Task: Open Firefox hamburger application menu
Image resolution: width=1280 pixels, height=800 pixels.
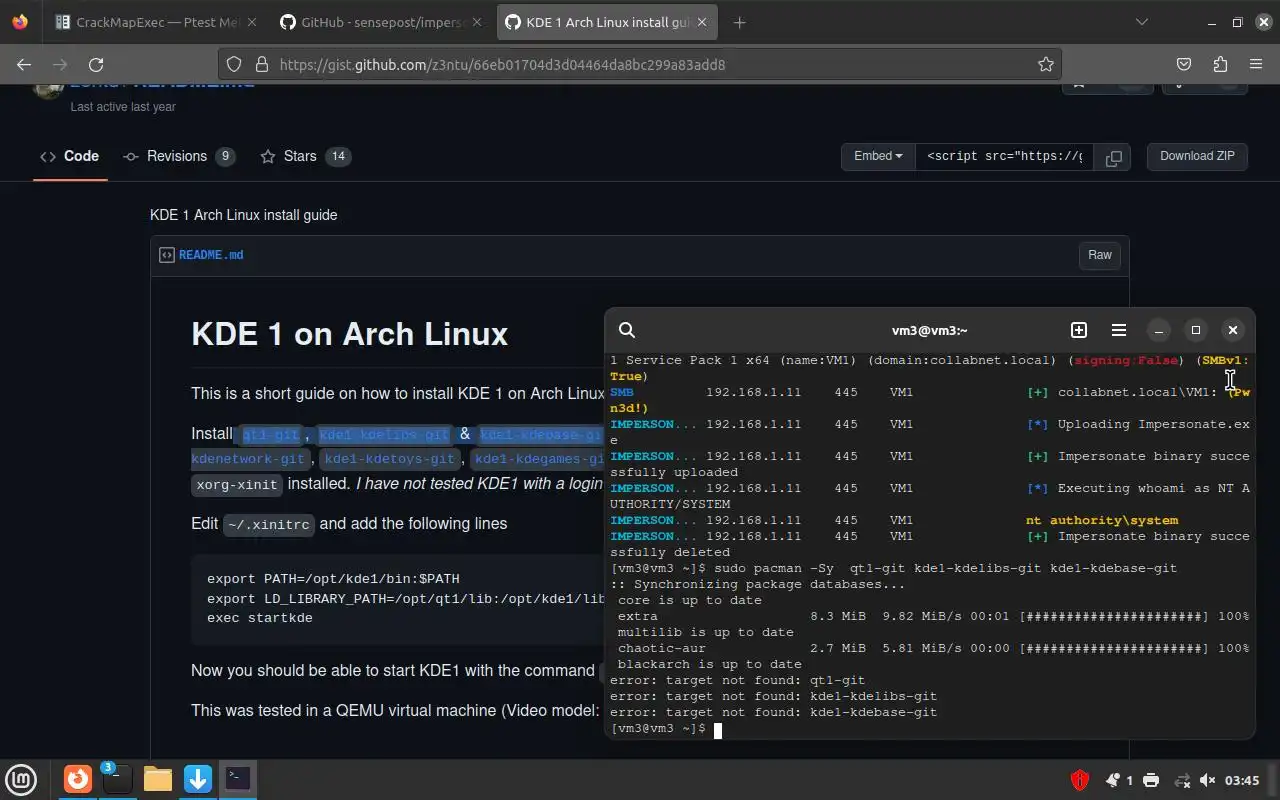Action: click(1256, 64)
